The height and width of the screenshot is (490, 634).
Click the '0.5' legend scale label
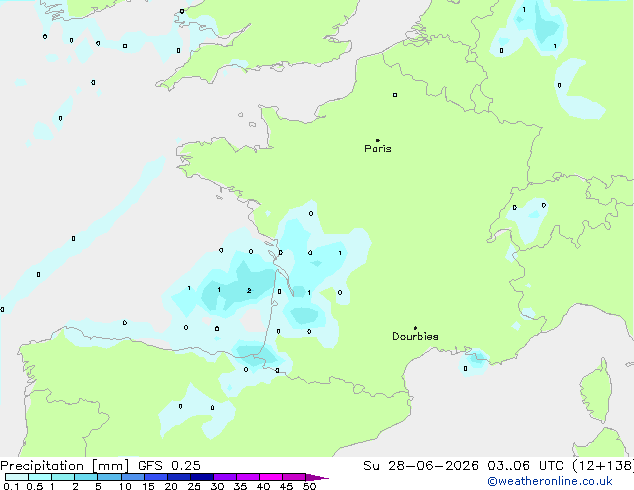(x=34, y=486)
